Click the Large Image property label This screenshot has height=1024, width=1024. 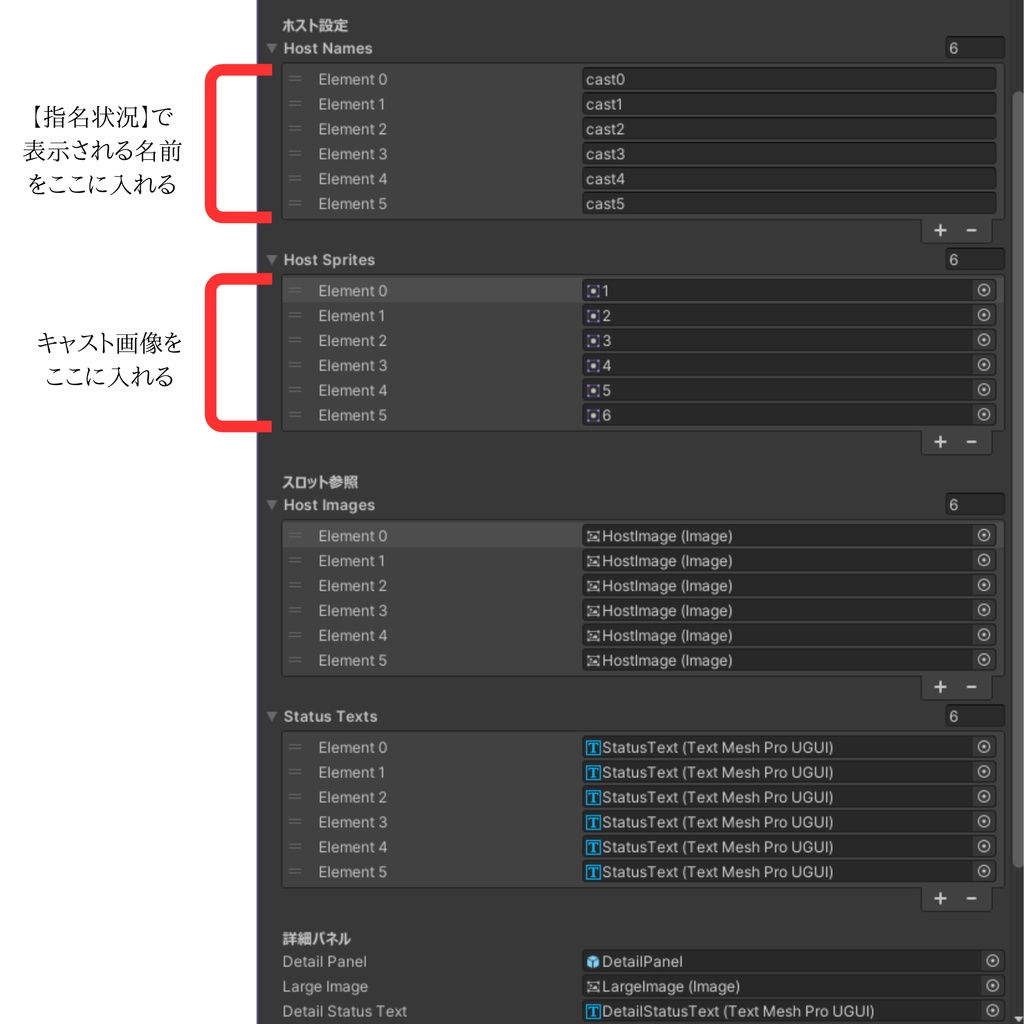(325, 986)
